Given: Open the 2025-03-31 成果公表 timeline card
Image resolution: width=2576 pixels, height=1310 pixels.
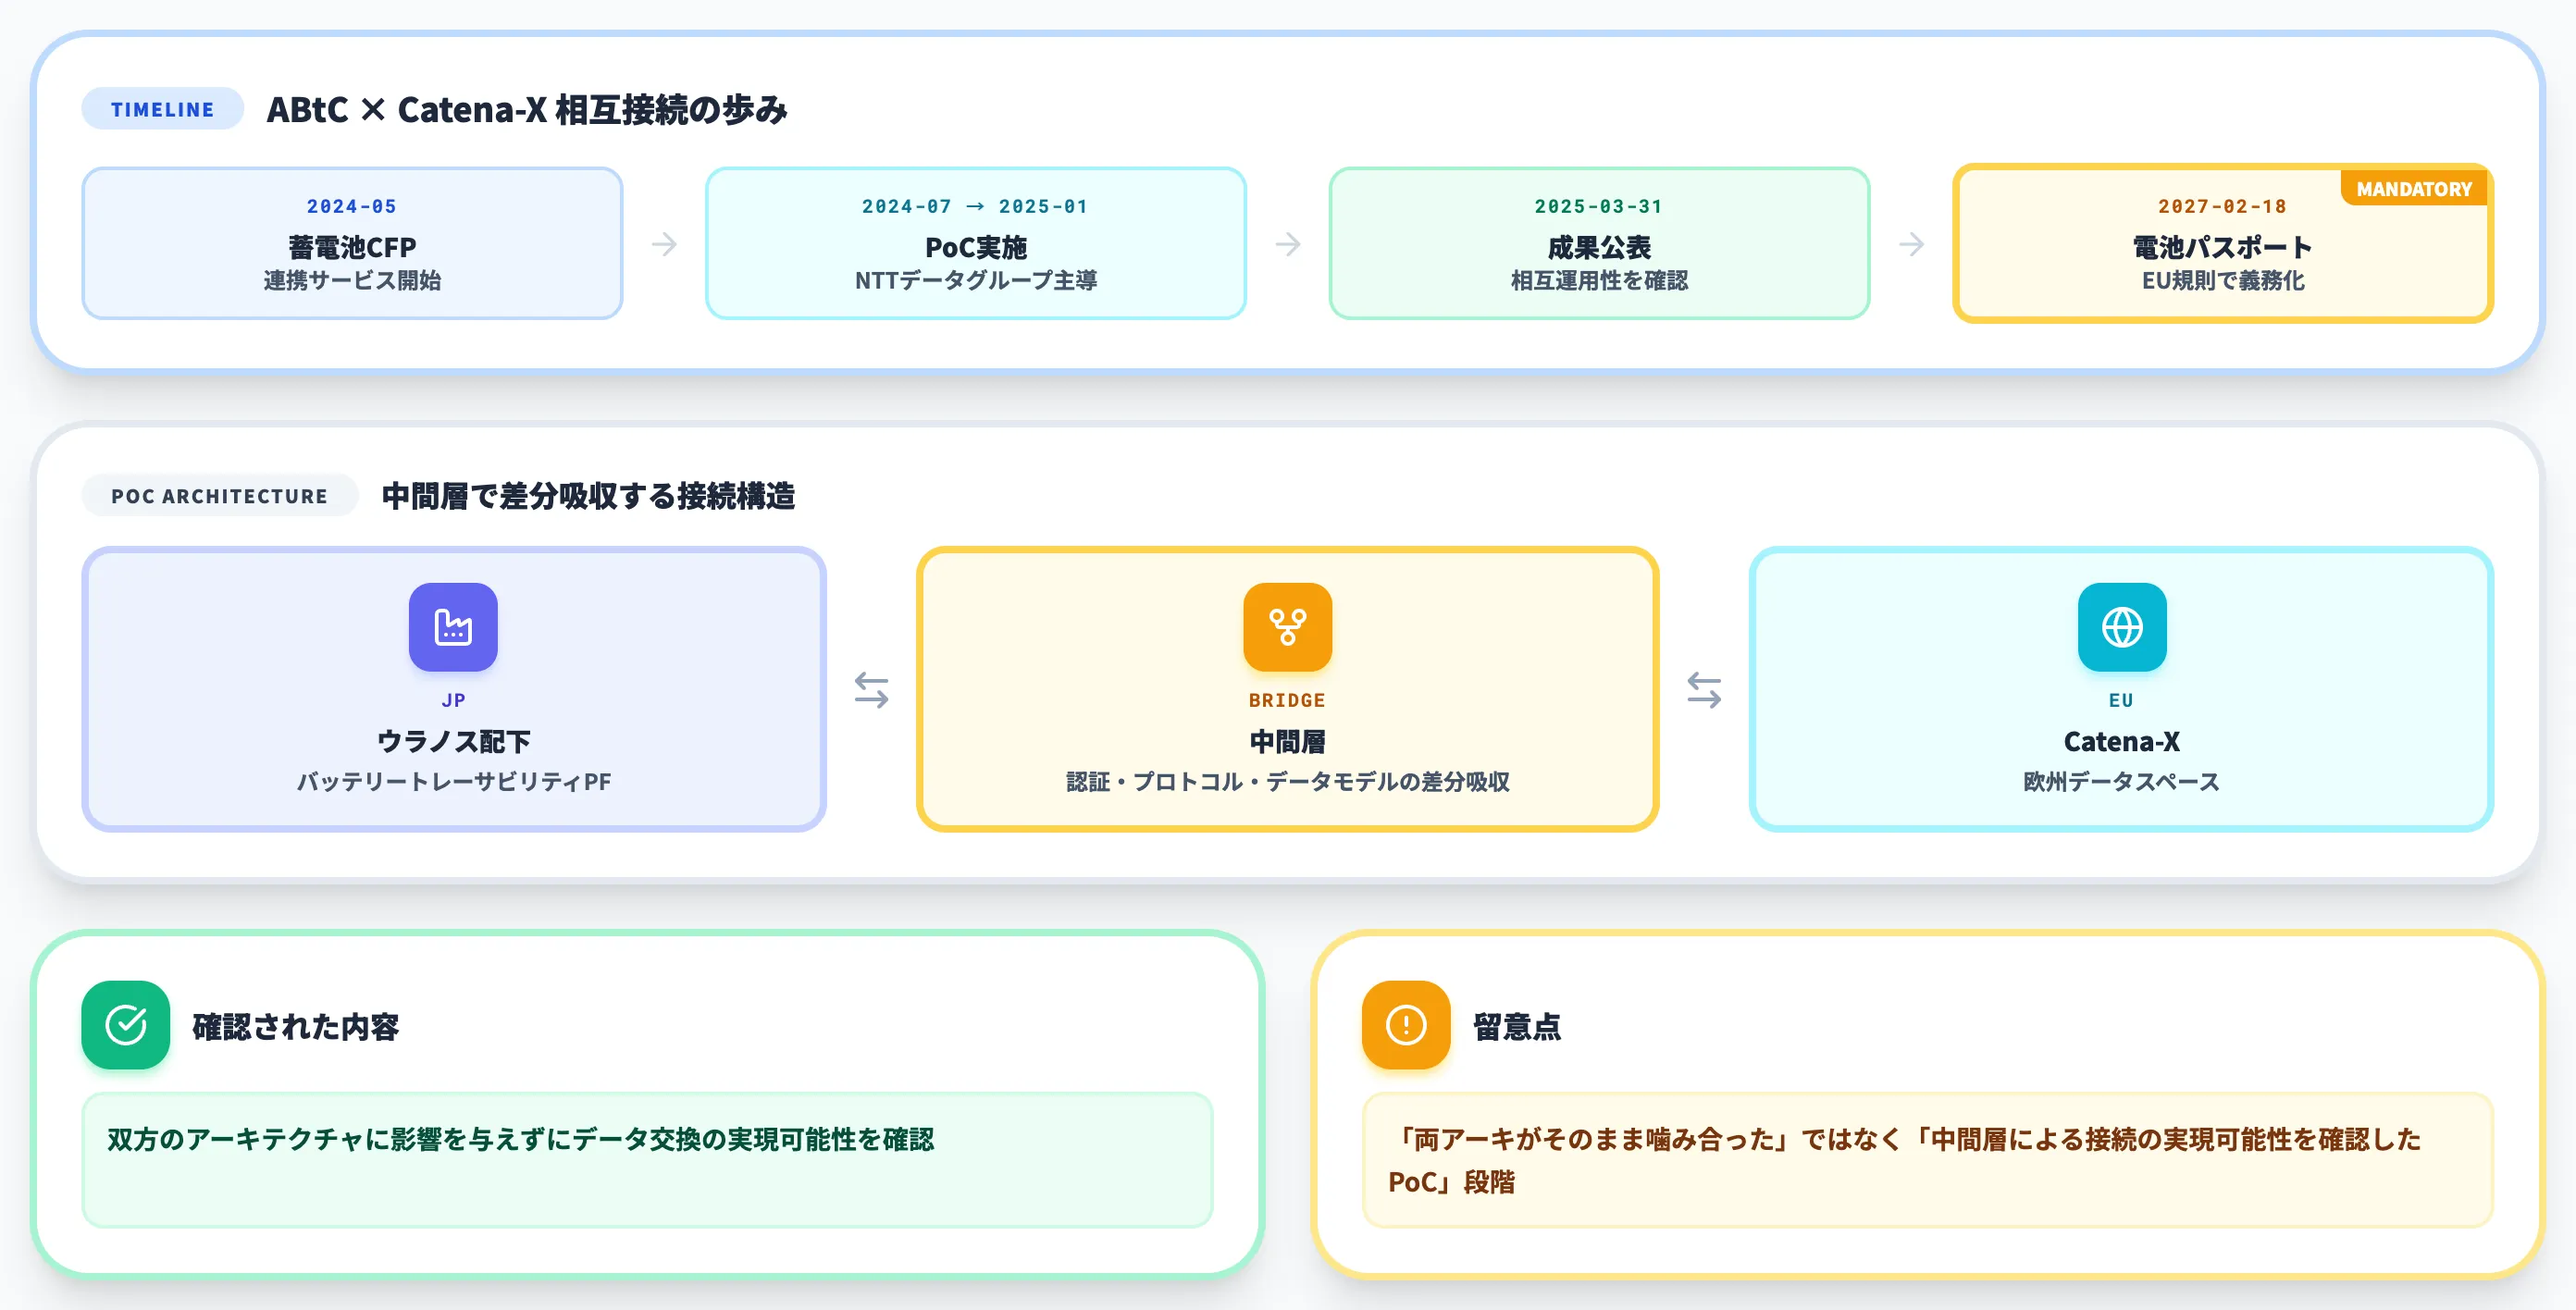Looking at the screenshot, I should point(1599,244).
